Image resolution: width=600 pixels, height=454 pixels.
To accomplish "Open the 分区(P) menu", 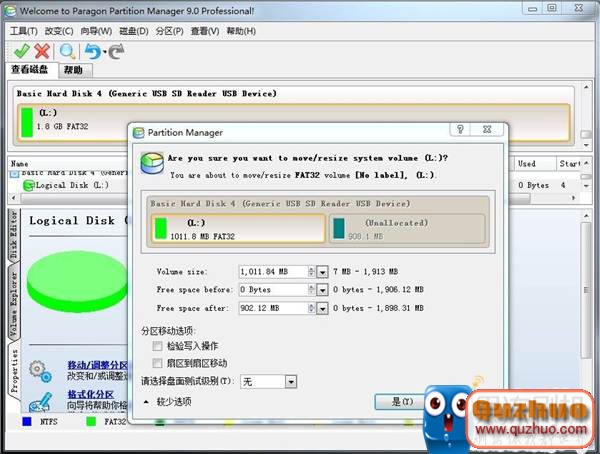I will click(x=170, y=31).
